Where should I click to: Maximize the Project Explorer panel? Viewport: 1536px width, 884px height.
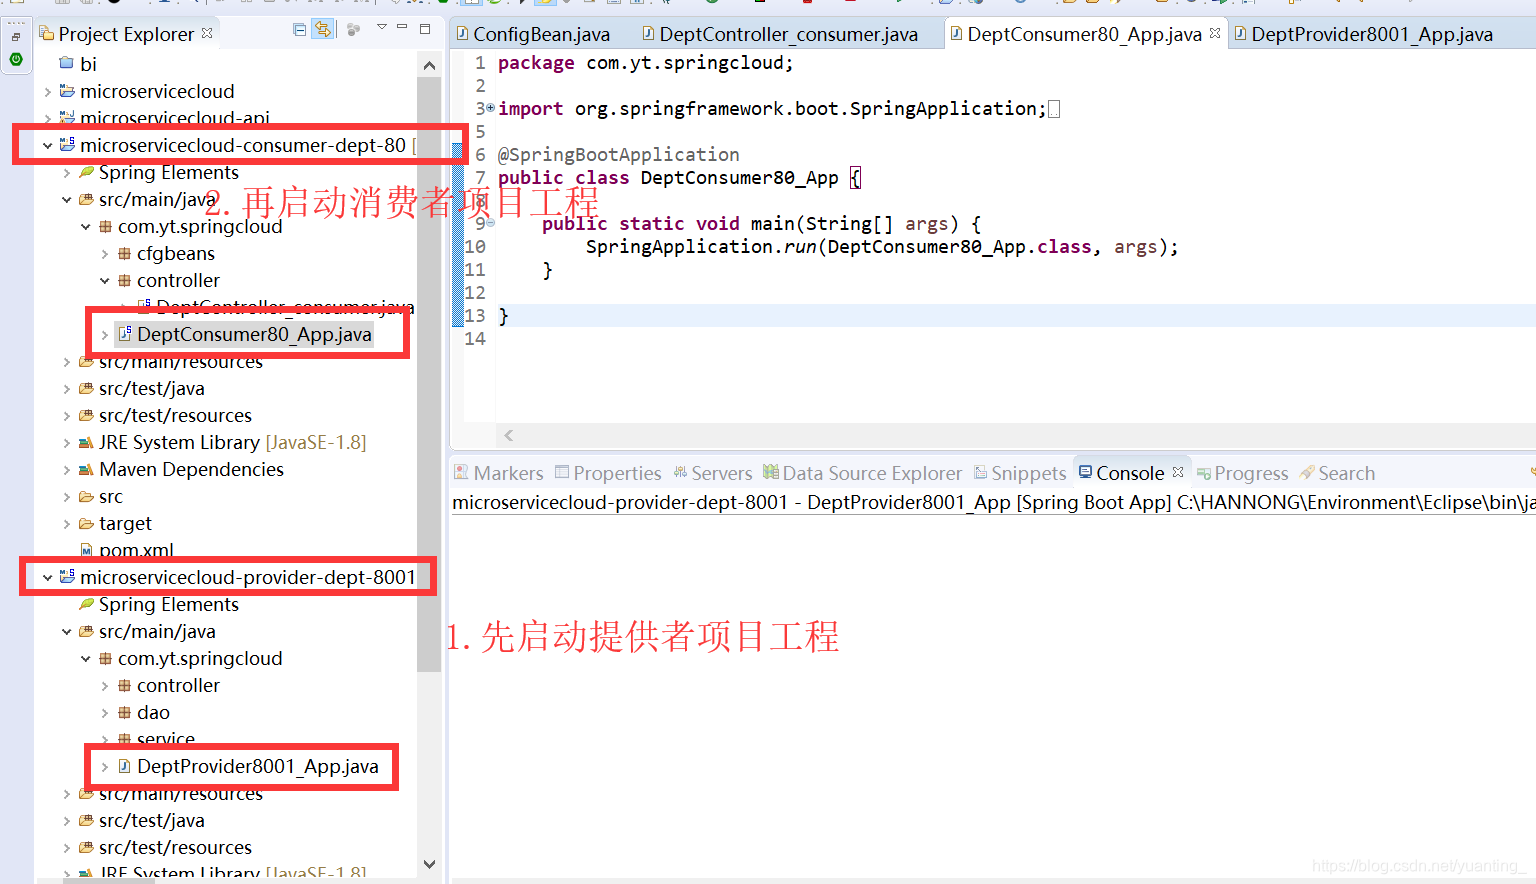(x=425, y=29)
